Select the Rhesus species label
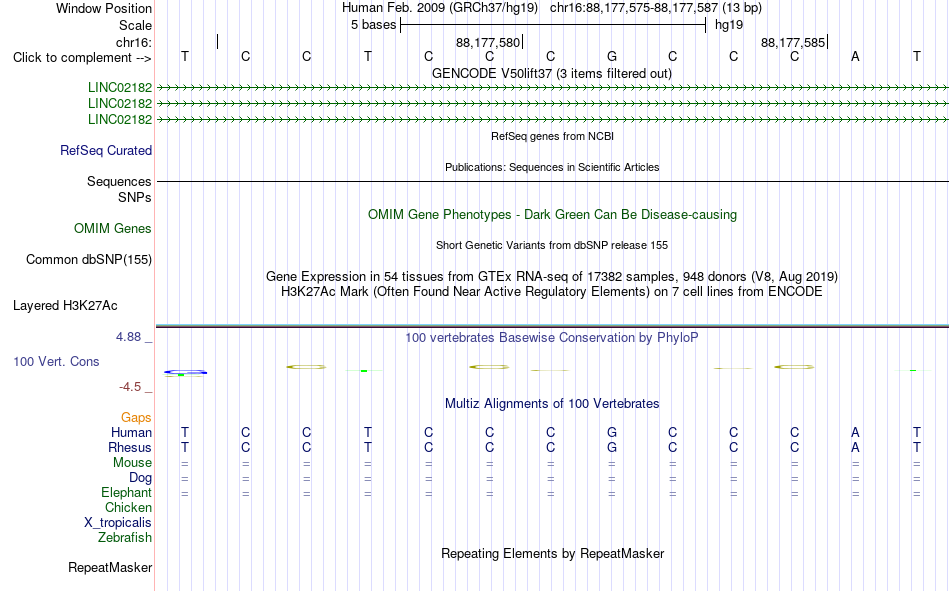 tap(130, 447)
